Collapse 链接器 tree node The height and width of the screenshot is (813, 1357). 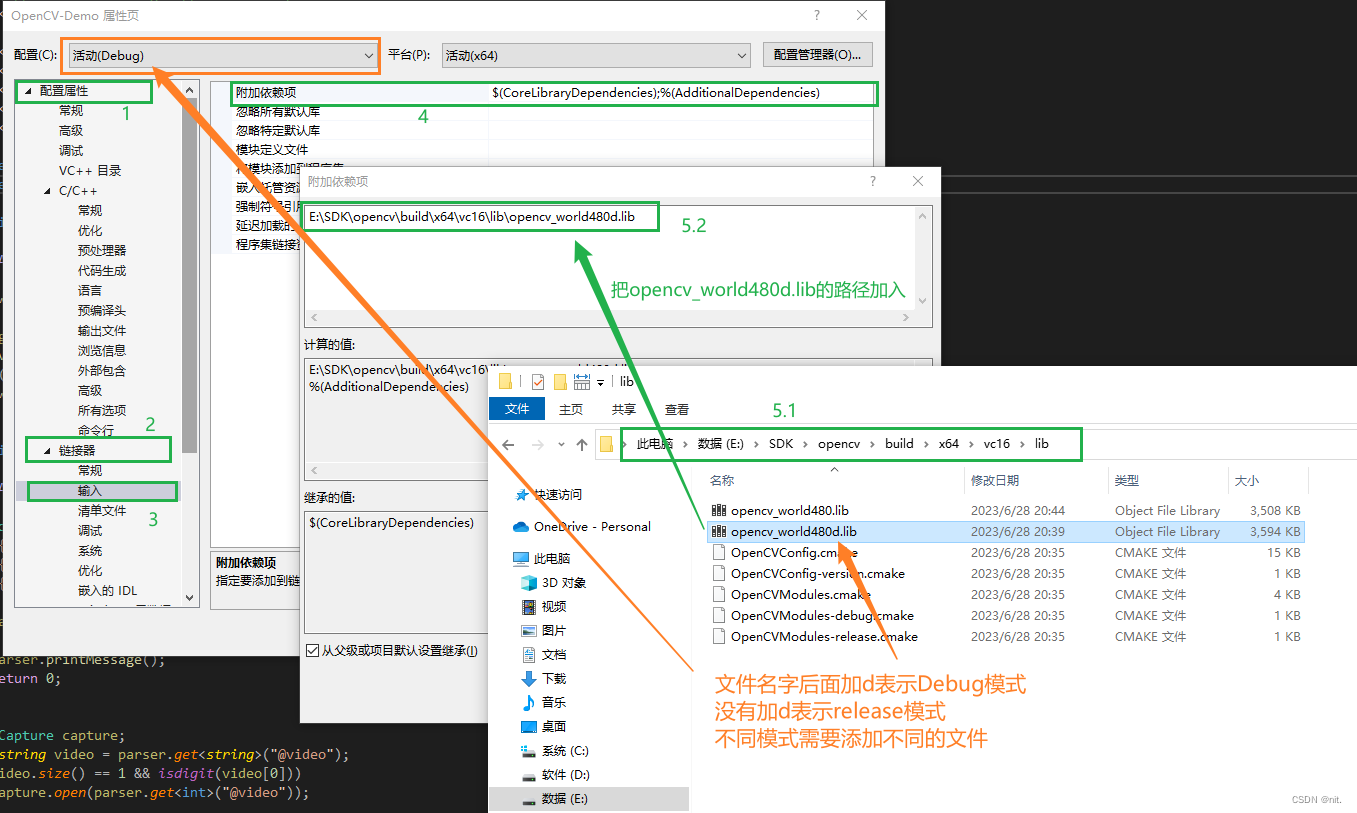point(47,451)
